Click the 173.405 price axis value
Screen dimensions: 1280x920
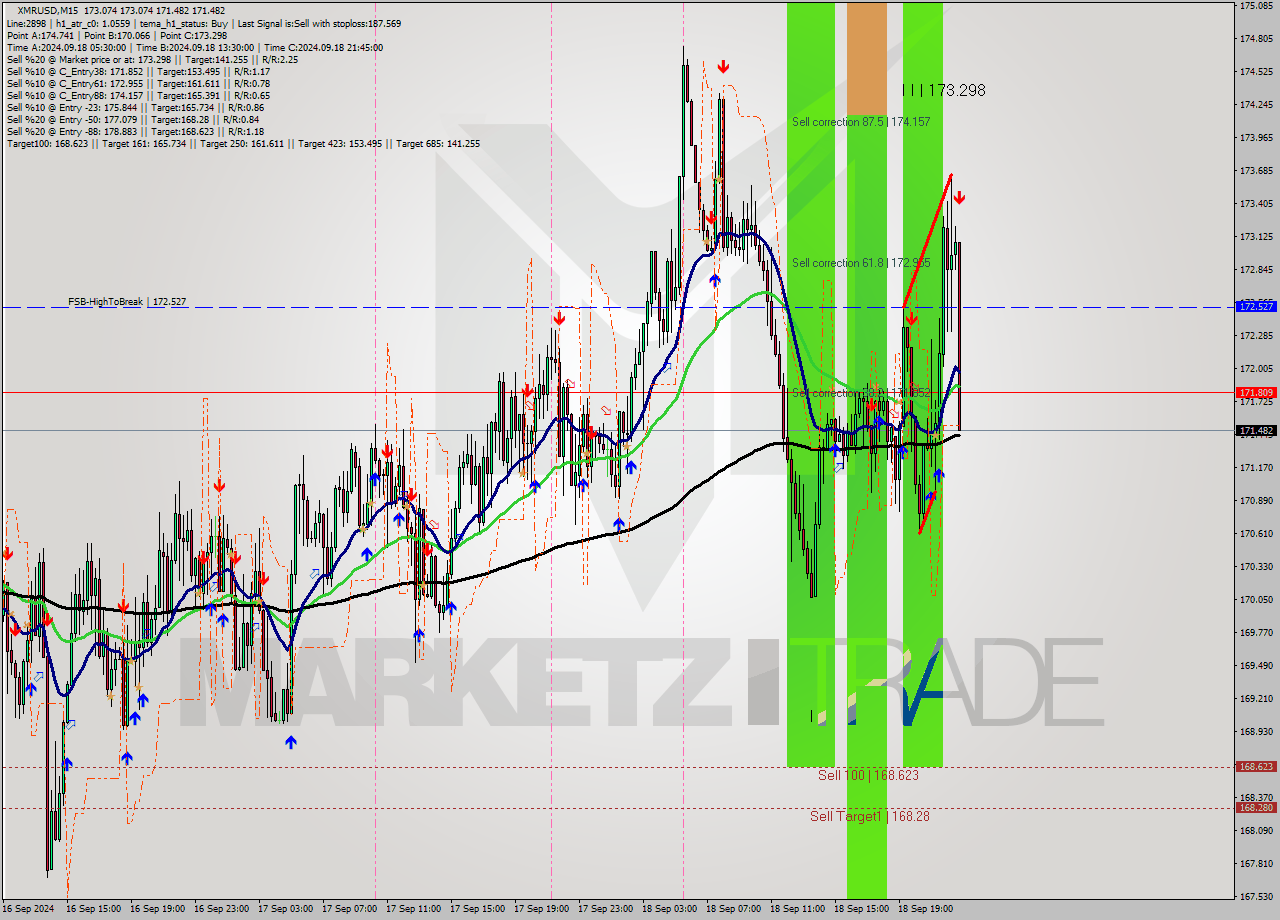1255,204
